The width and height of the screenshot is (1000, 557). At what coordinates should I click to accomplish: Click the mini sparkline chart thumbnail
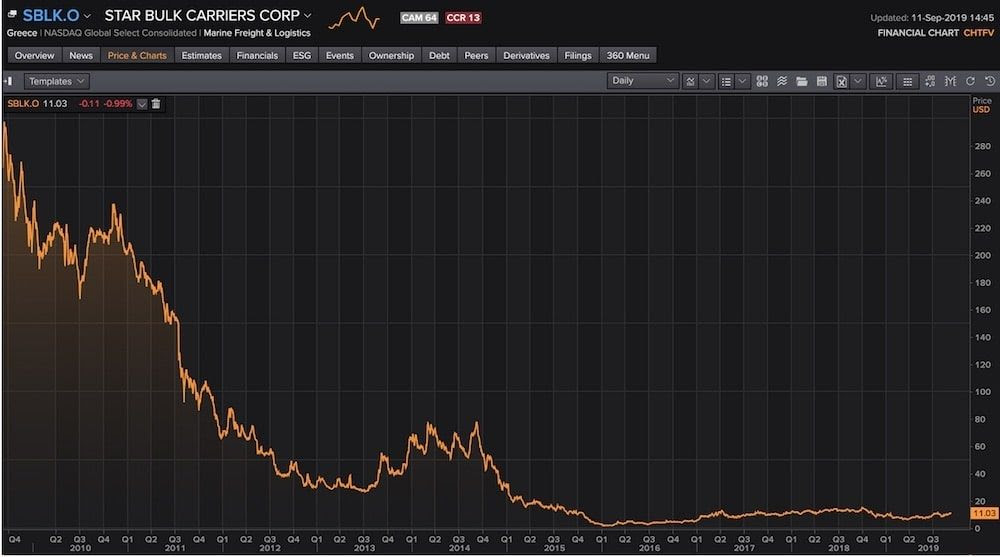click(x=354, y=19)
